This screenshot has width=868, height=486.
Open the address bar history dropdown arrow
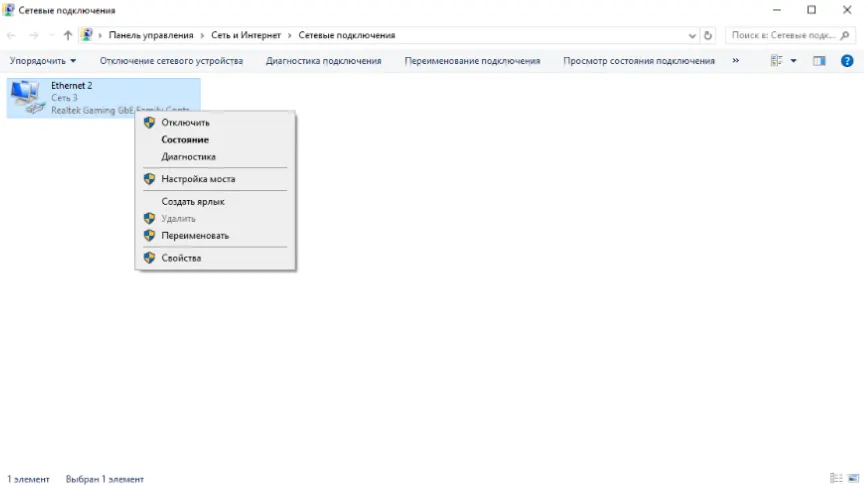pos(692,35)
